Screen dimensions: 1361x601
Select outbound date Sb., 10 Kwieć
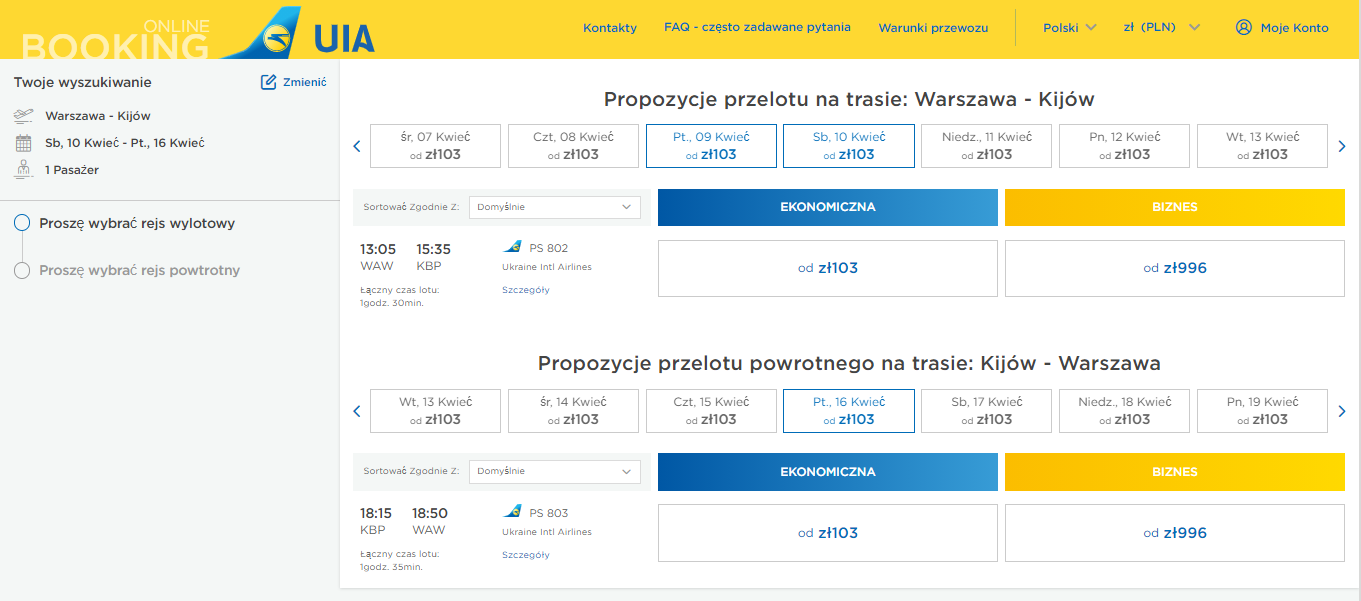pos(849,146)
